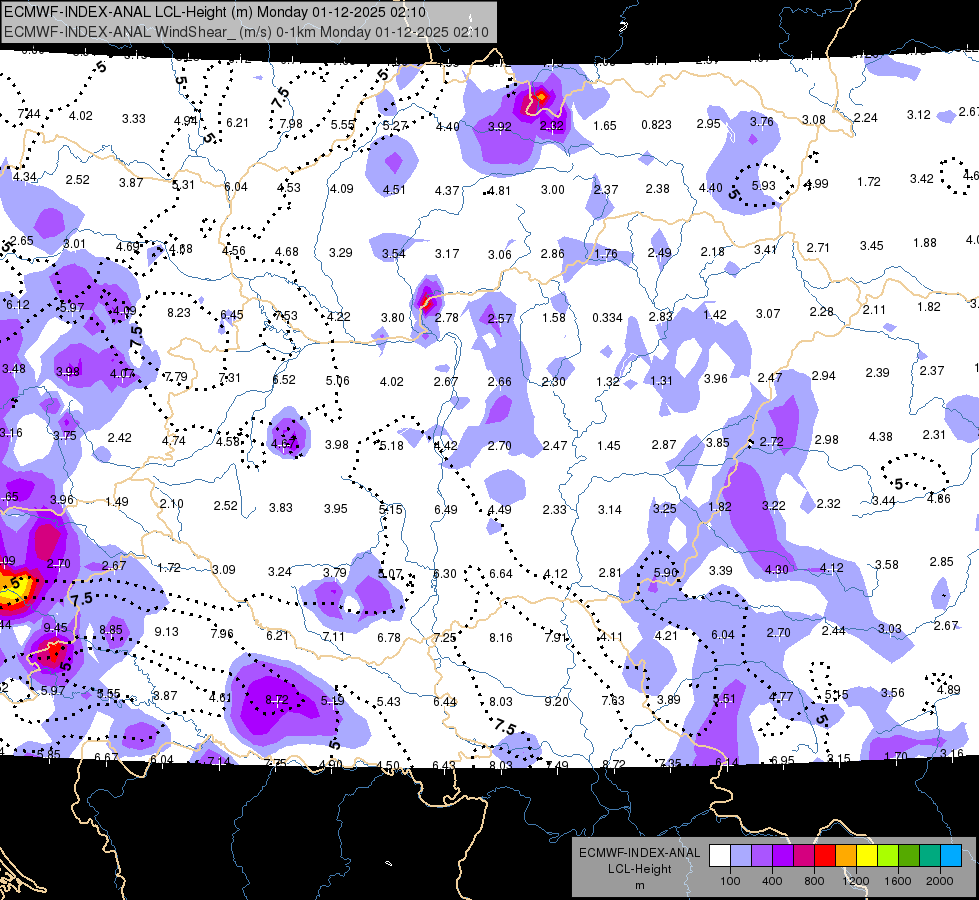Image resolution: width=979 pixels, height=900 pixels.
Task: Click the wind shear value 5.90
Action: (666, 573)
